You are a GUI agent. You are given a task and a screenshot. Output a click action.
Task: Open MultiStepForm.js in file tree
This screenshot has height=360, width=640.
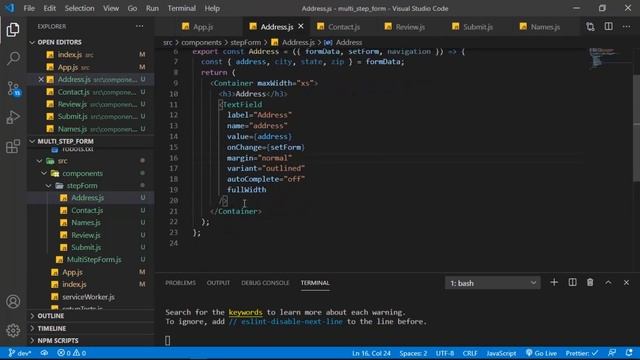click(x=94, y=260)
